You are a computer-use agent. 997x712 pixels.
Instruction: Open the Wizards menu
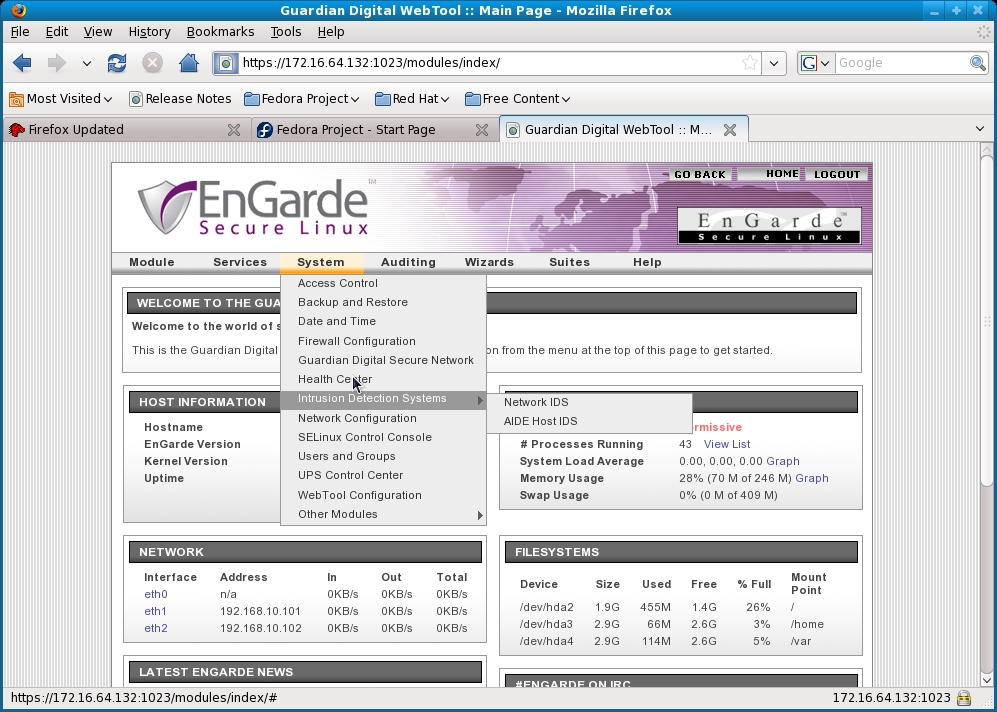[489, 262]
